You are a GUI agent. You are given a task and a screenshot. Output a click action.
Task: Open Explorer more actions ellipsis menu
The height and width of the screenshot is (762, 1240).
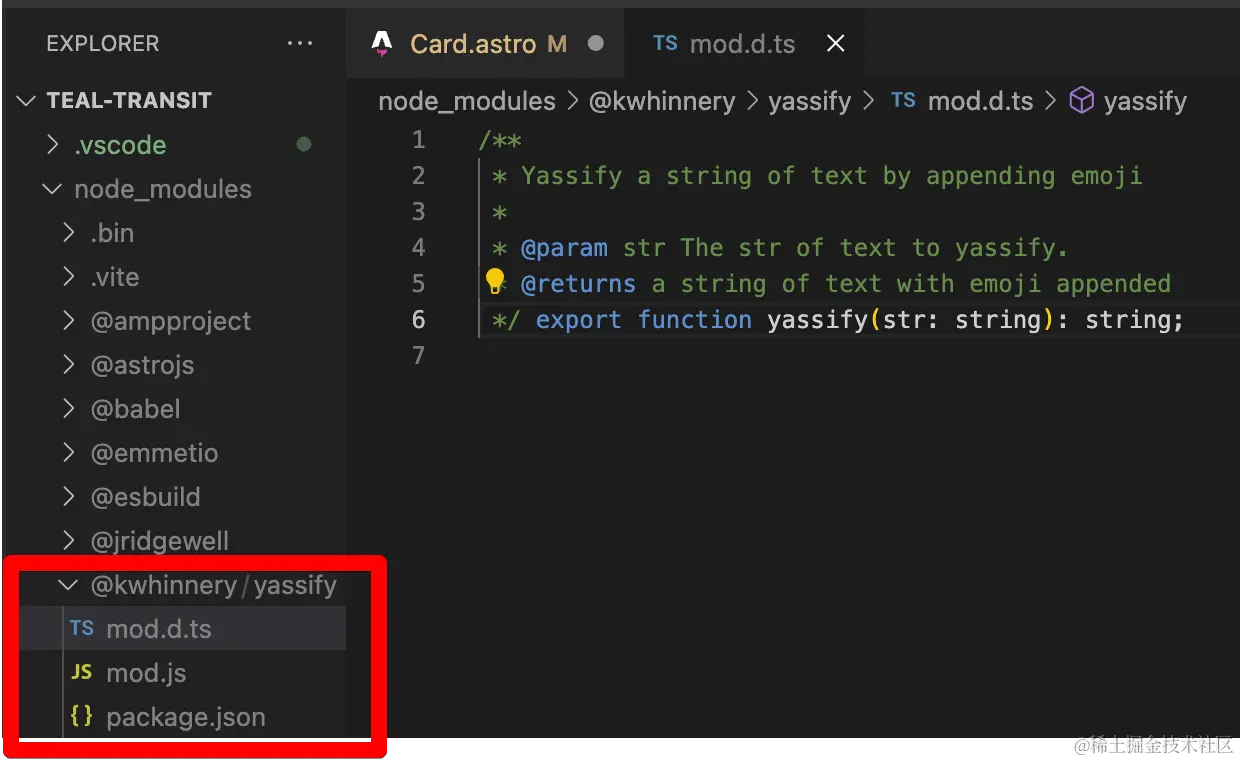[299, 44]
